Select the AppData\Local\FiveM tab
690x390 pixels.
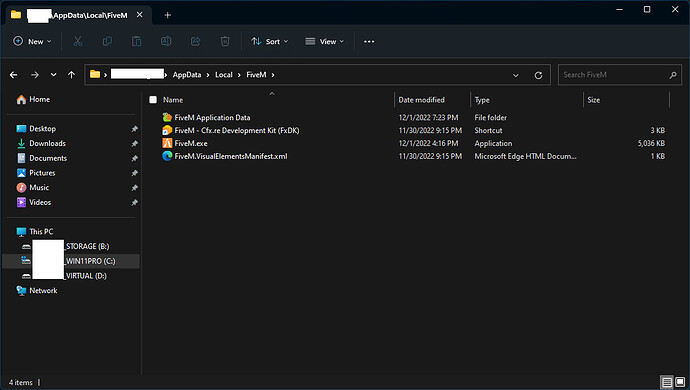[x=78, y=15]
